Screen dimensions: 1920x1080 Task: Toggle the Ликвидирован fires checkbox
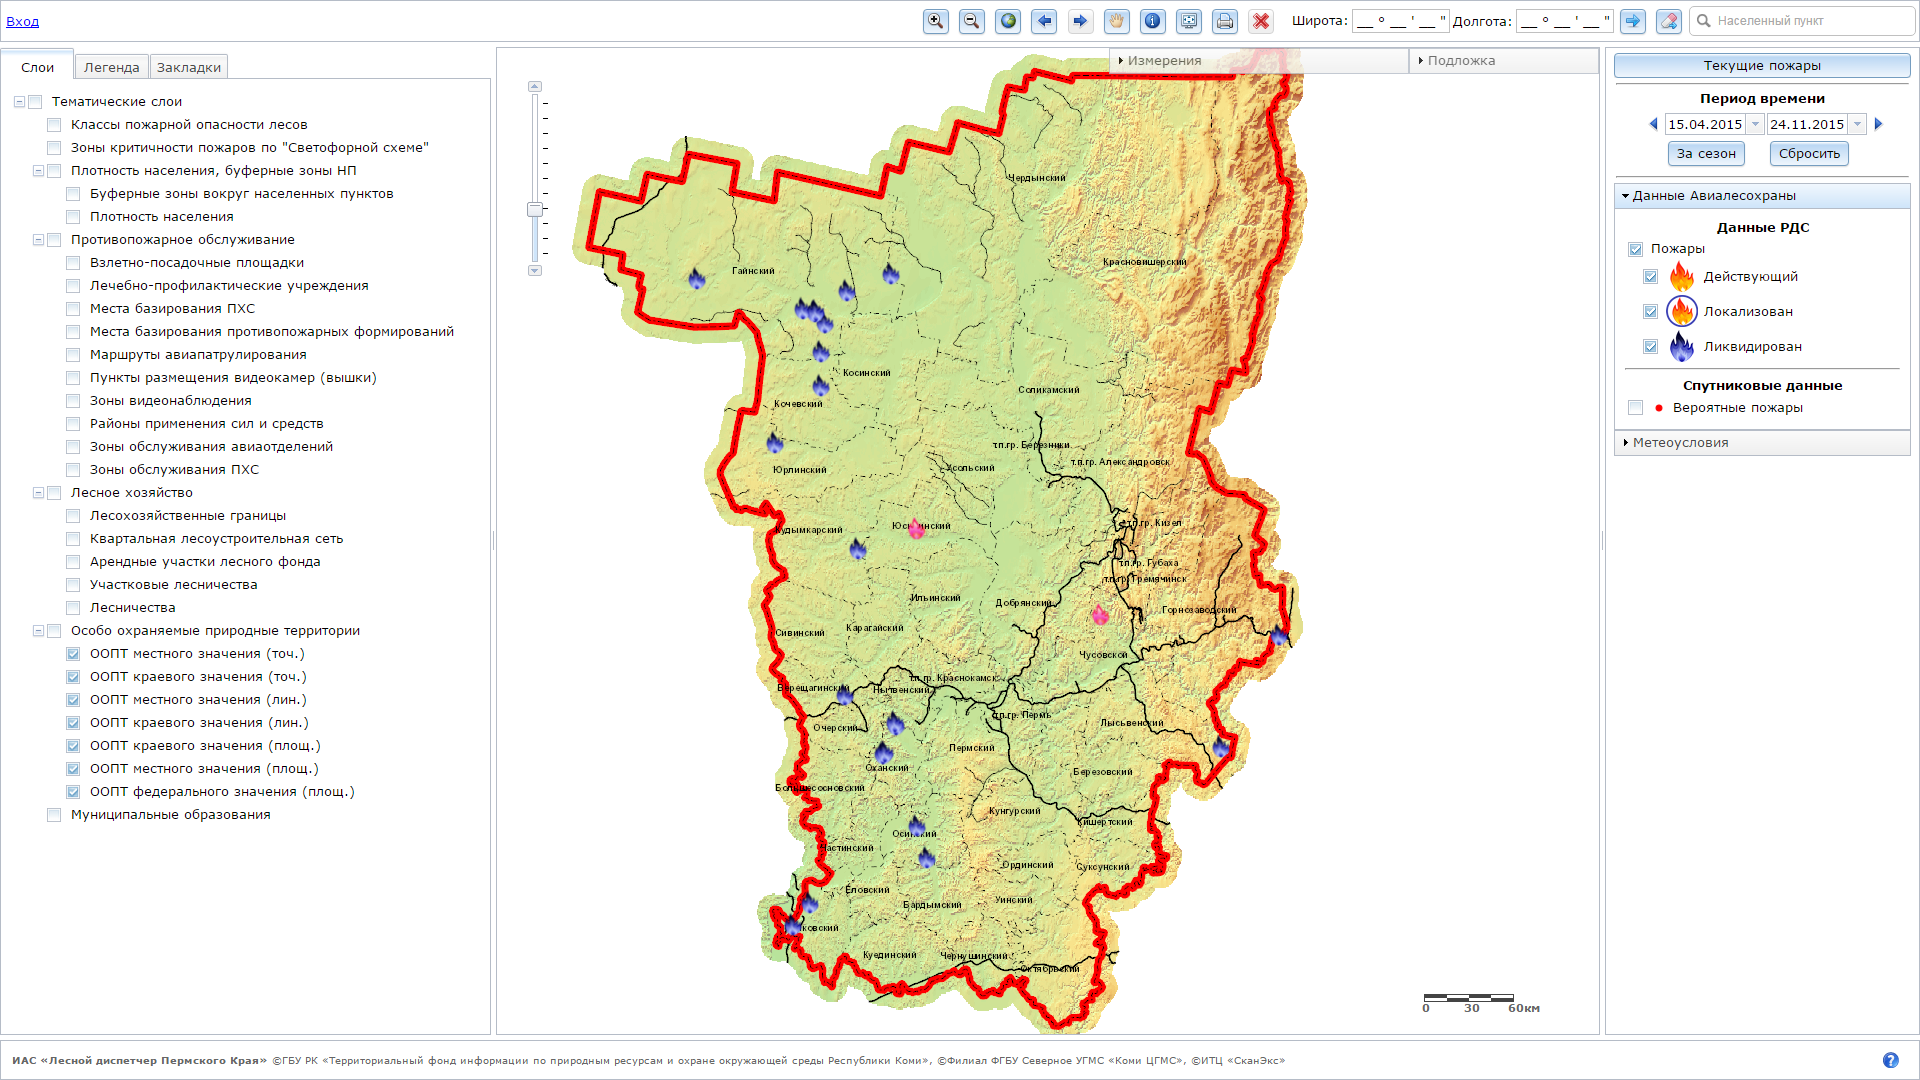click(1651, 347)
